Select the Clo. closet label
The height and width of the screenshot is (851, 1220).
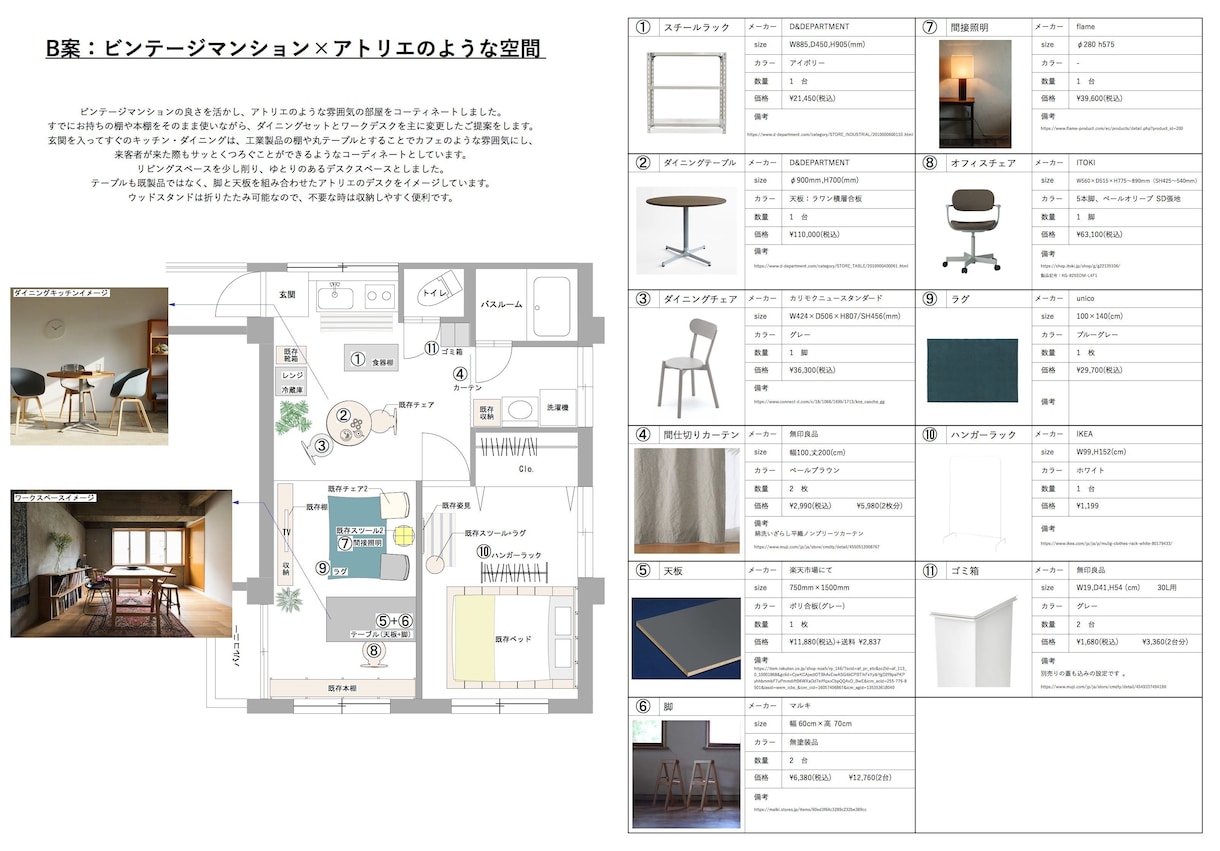526,467
